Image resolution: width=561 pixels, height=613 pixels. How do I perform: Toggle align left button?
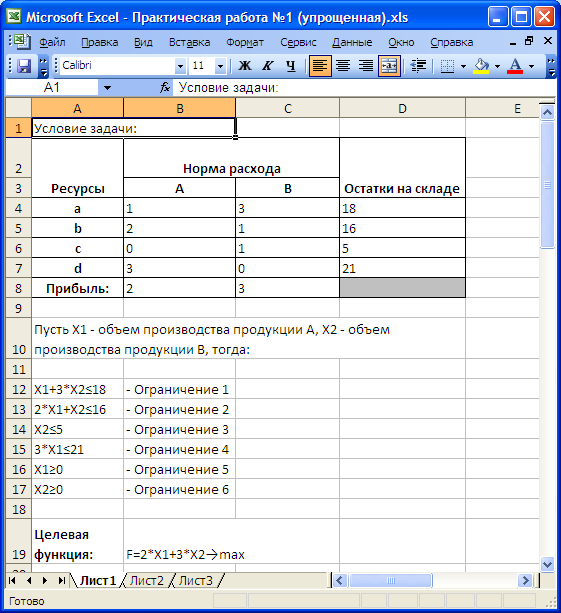coord(319,66)
